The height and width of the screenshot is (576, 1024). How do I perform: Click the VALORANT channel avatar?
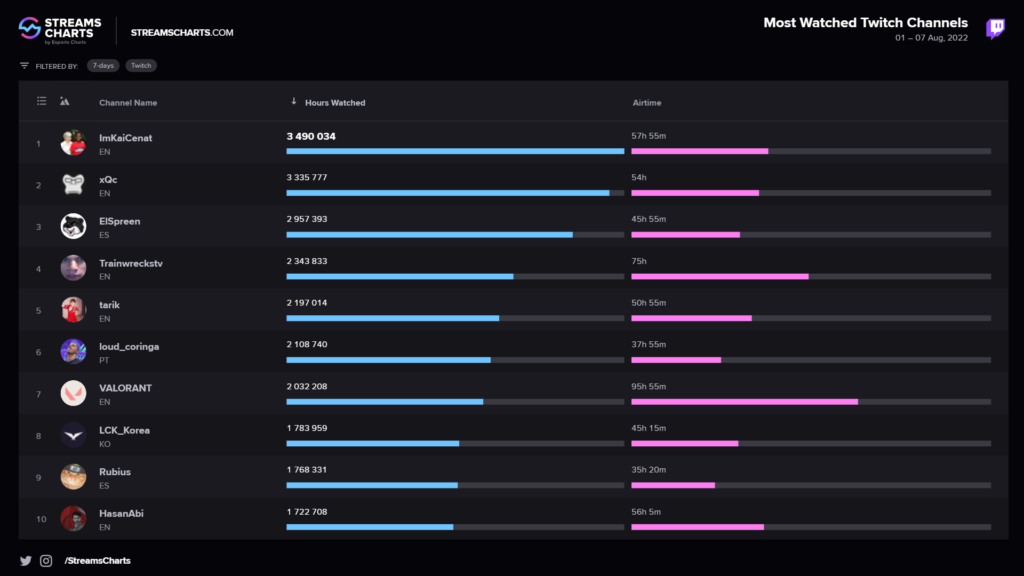point(73,393)
